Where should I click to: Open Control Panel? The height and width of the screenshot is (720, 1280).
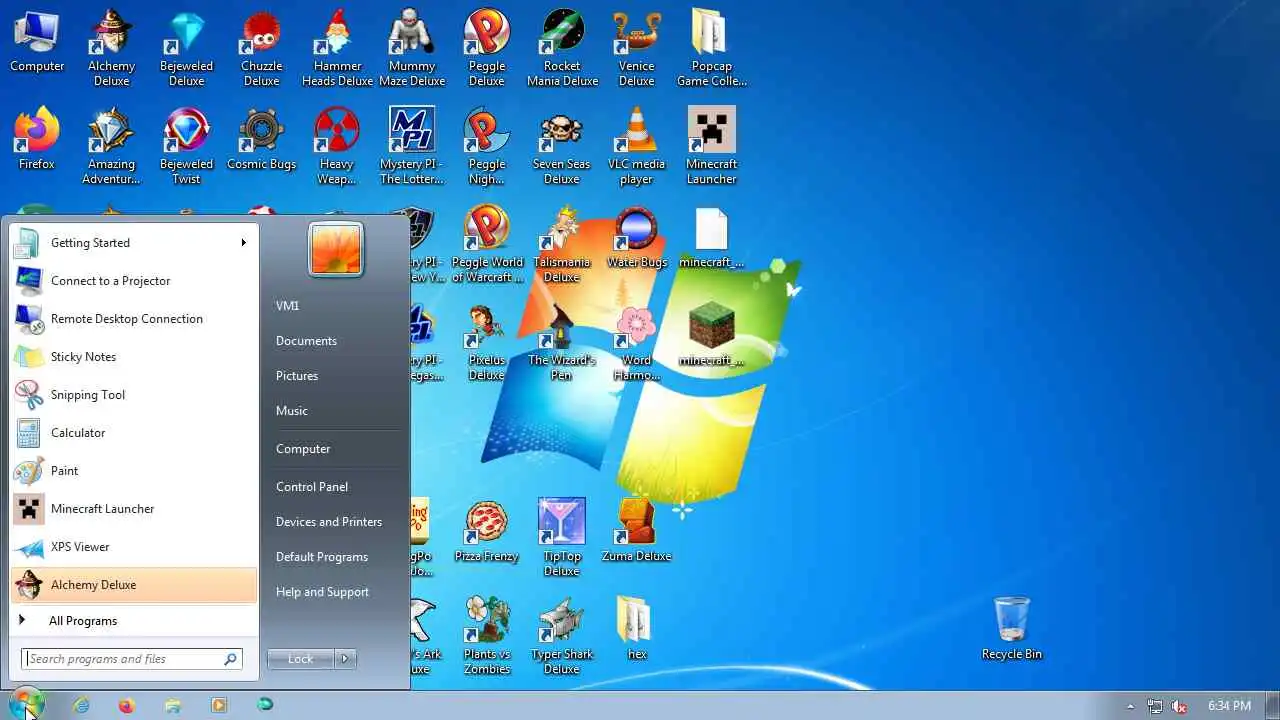[312, 486]
